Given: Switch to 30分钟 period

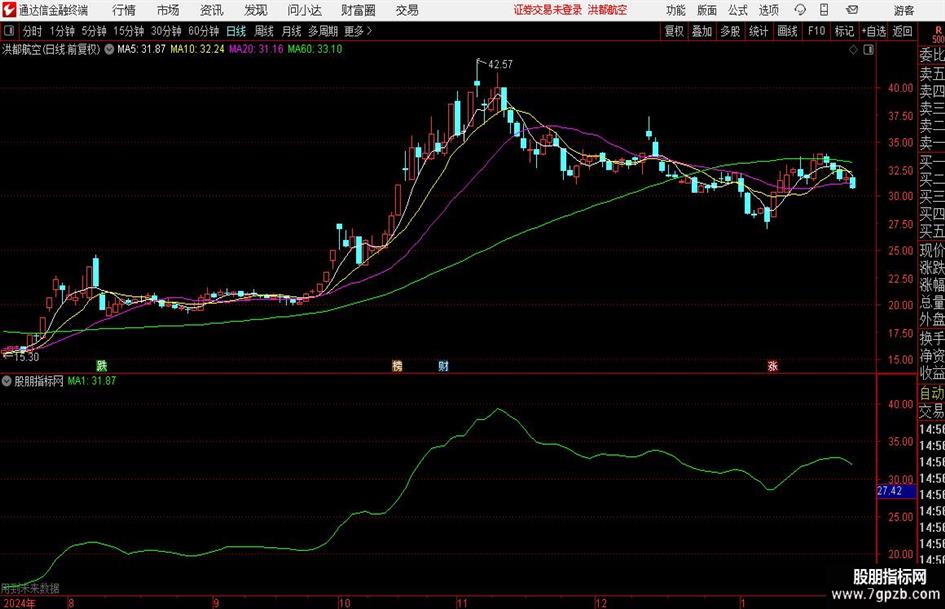Looking at the screenshot, I should (x=166, y=31).
